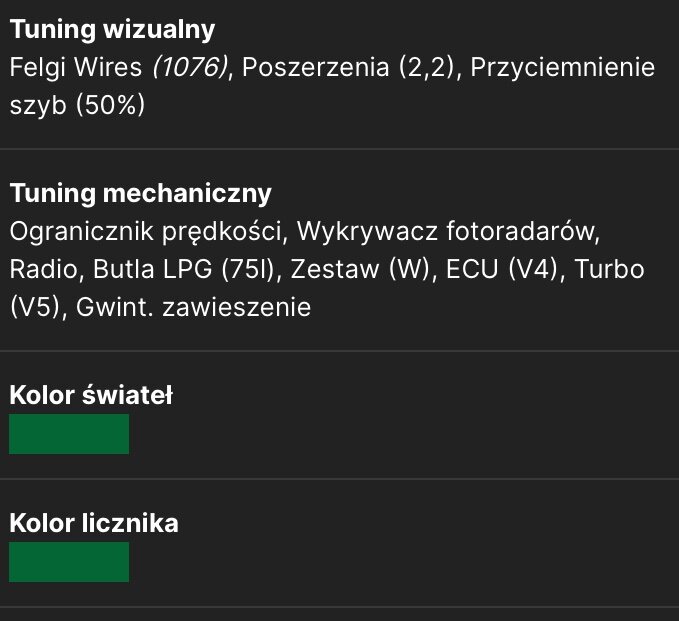Click Butla LPG (75l) entry
The image size is (679, 621).
pos(184,269)
